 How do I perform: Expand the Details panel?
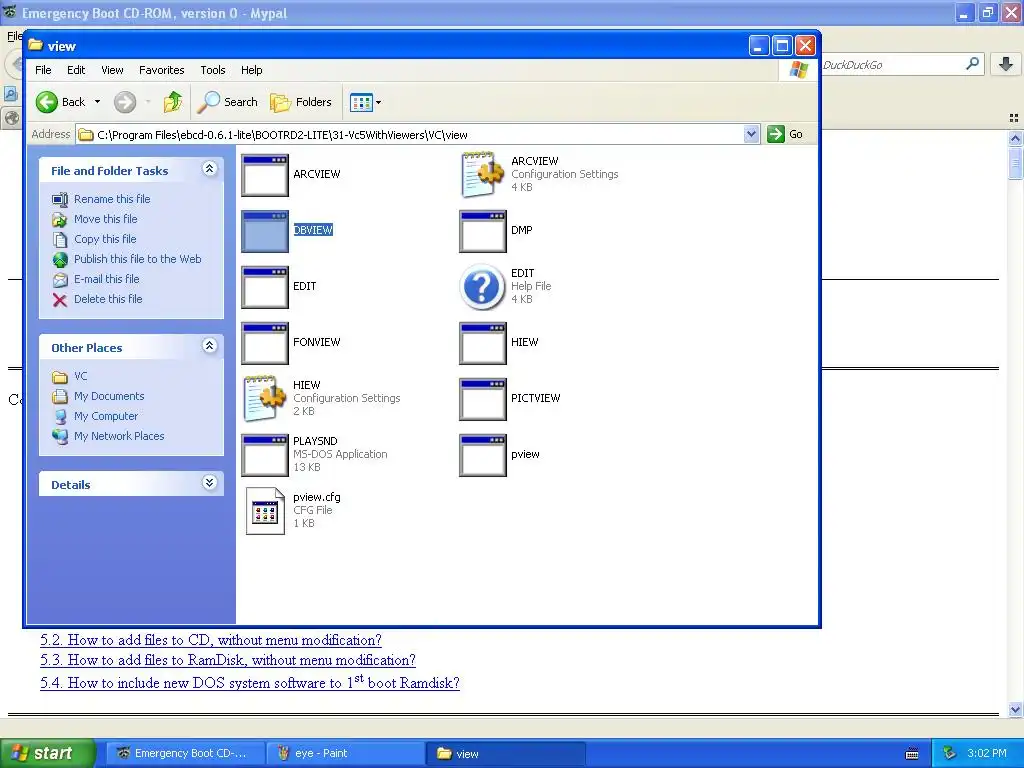[x=209, y=483]
